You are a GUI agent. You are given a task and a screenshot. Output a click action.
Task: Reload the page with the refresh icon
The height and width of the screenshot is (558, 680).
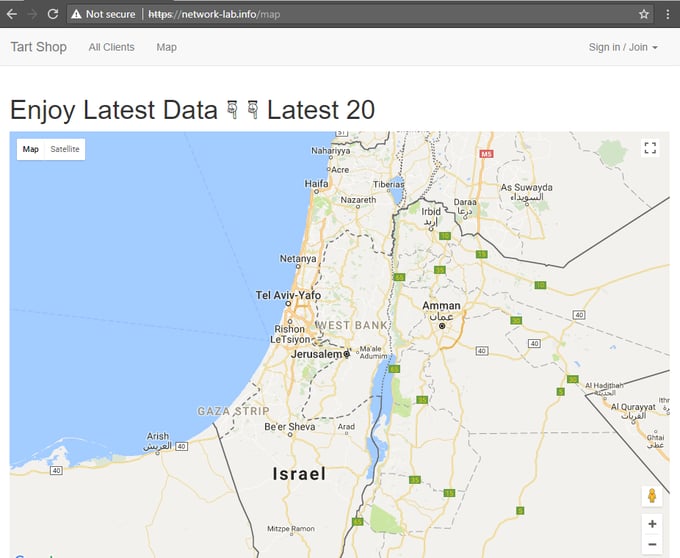(53, 14)
